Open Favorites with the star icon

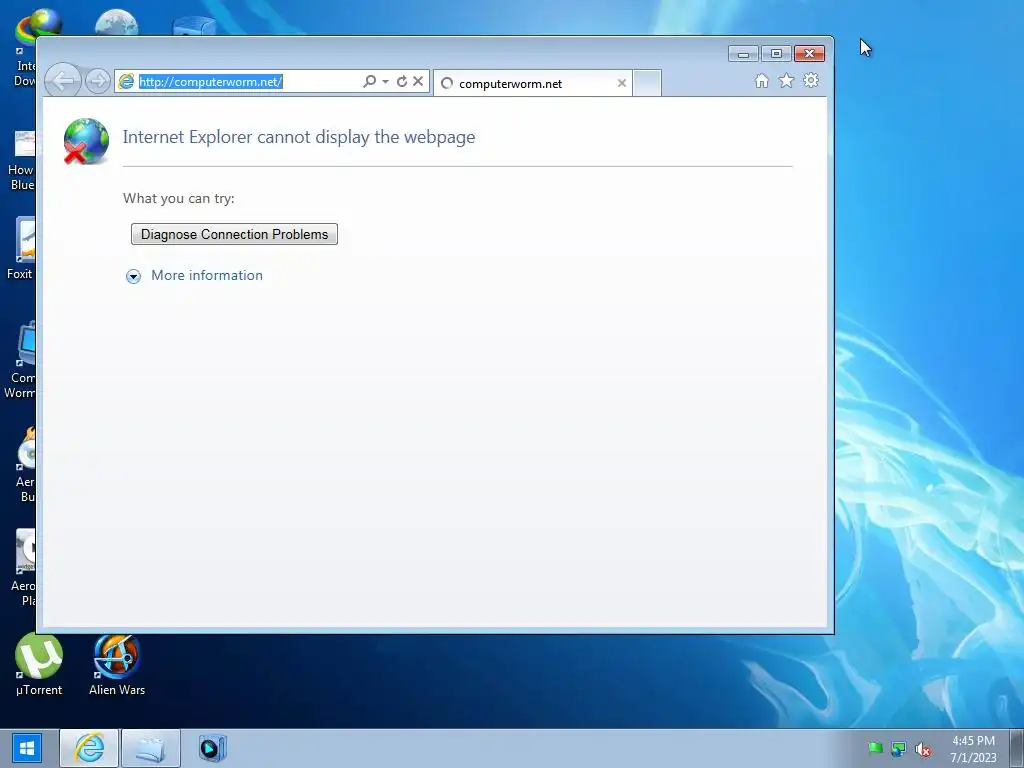tap(786, 81)
